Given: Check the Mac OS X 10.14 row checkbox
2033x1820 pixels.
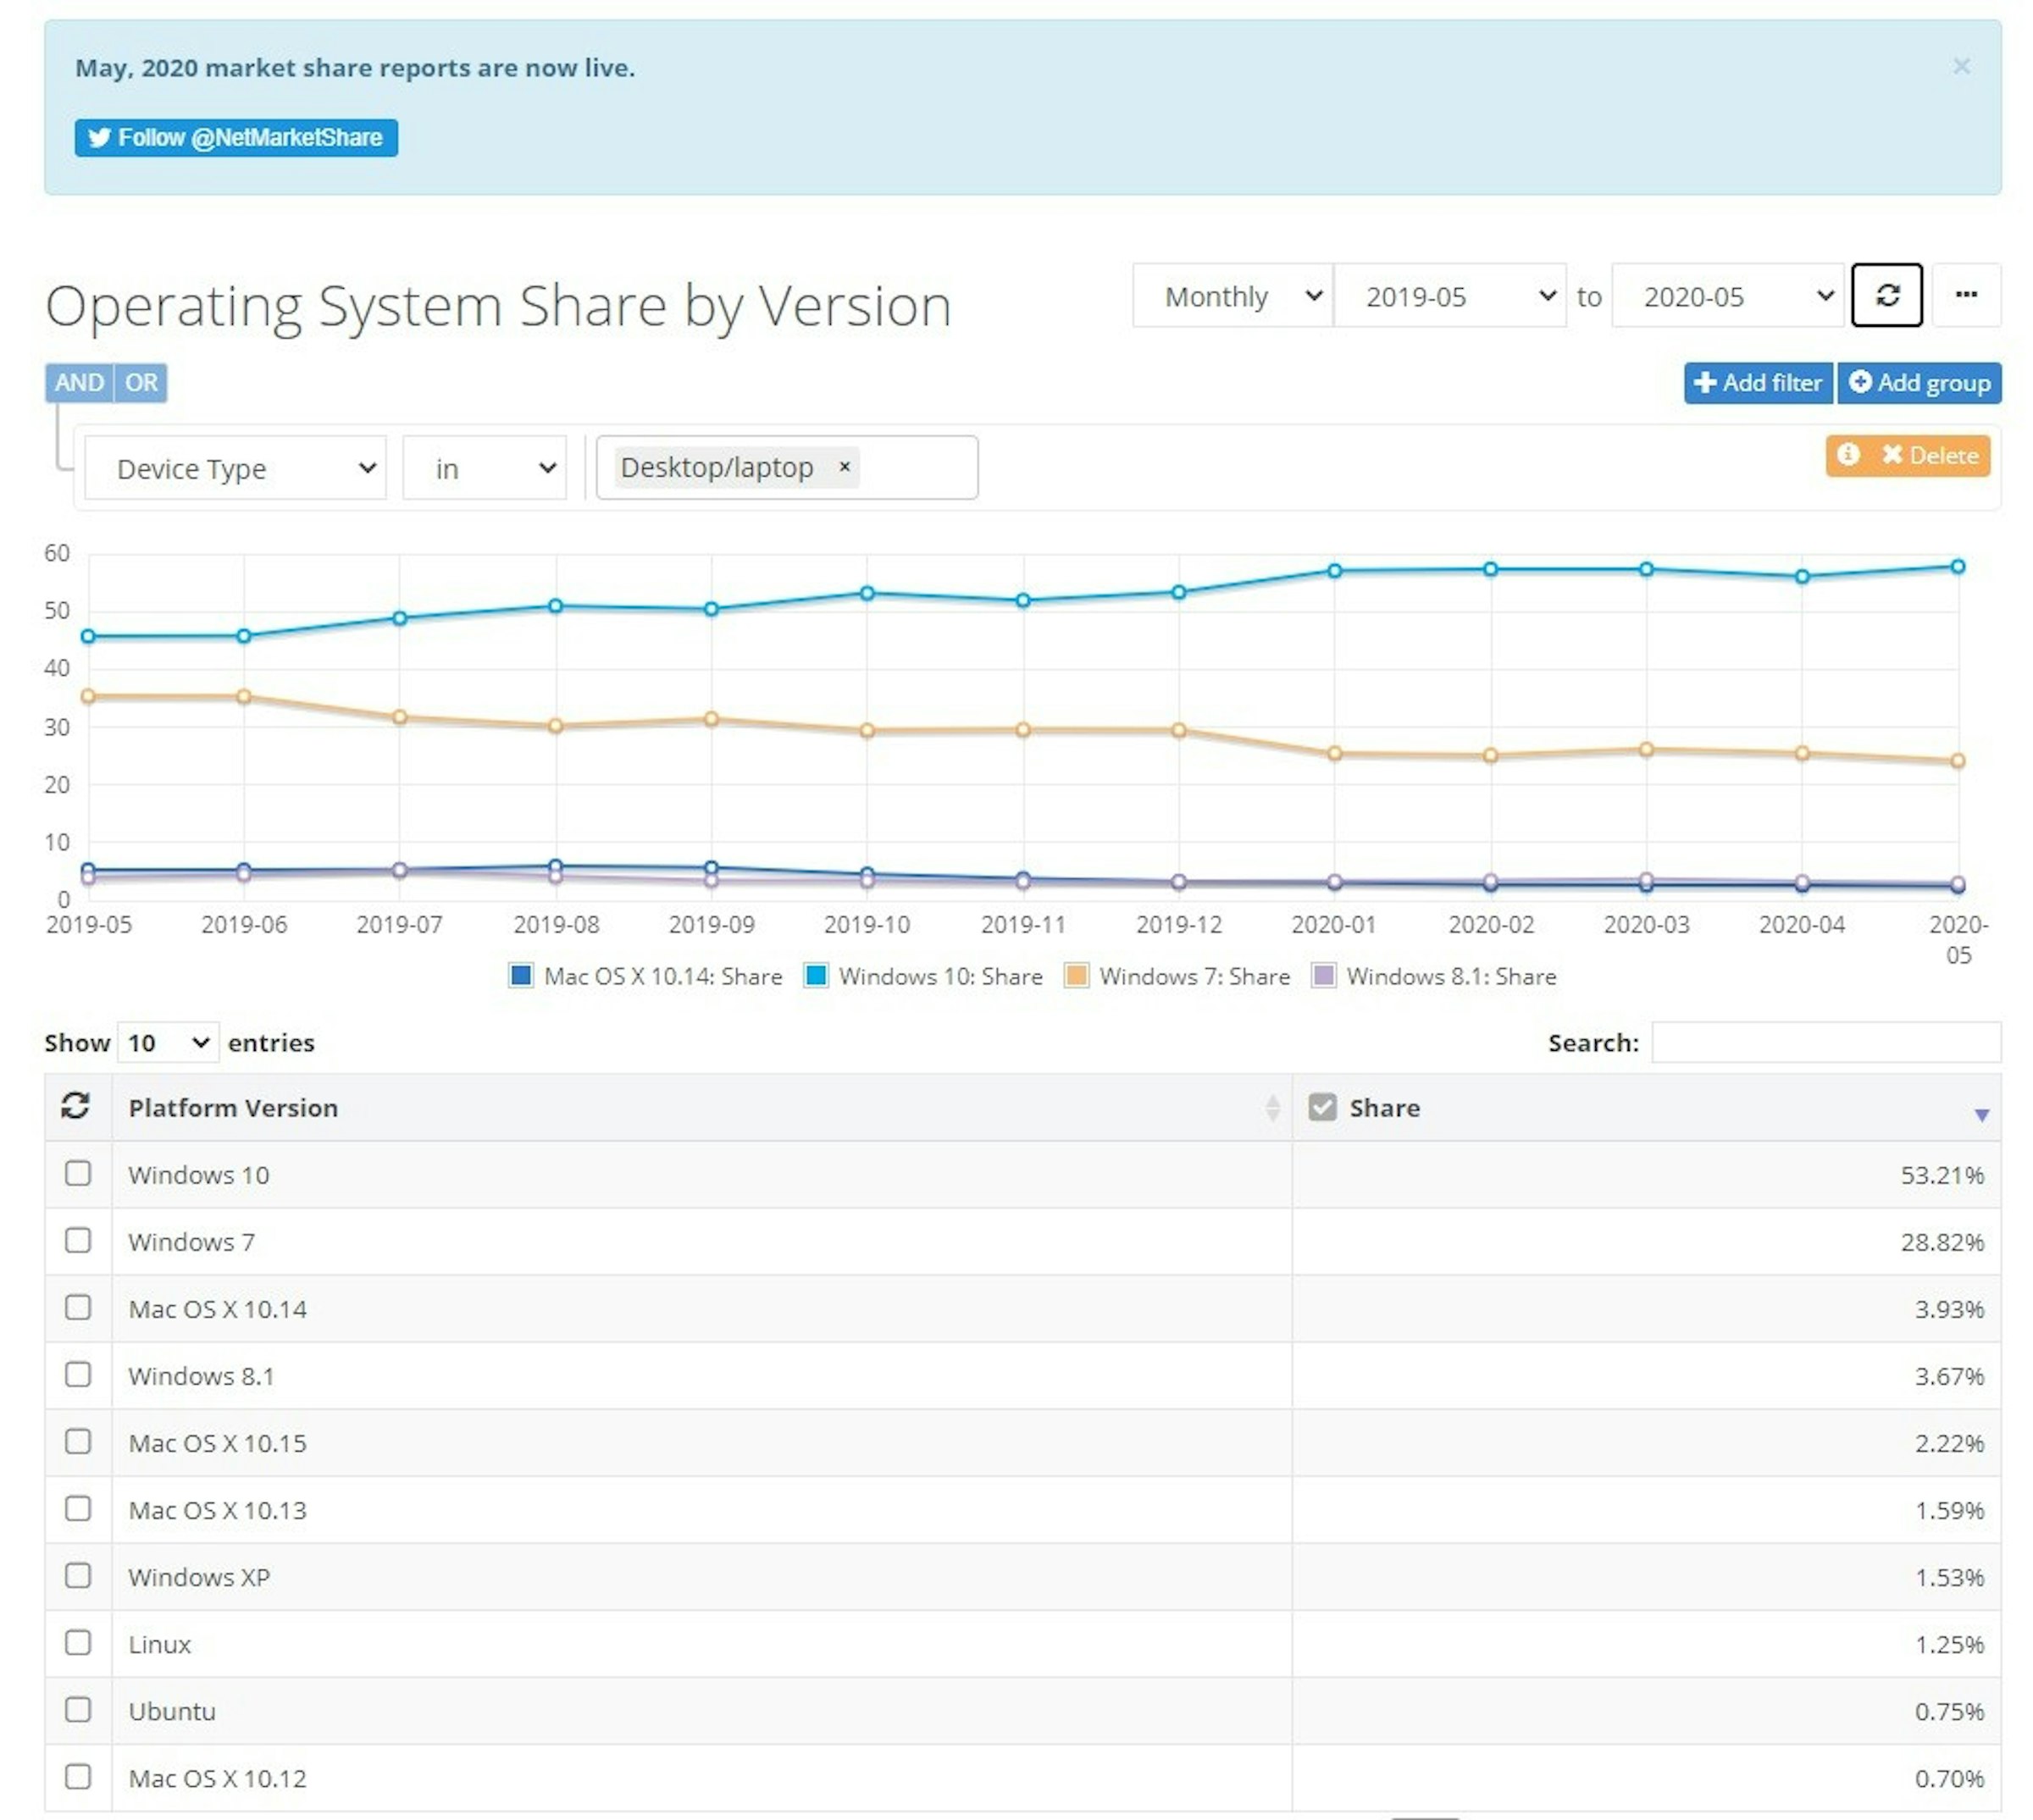Looking at the screenshot, I should 78,1306.
